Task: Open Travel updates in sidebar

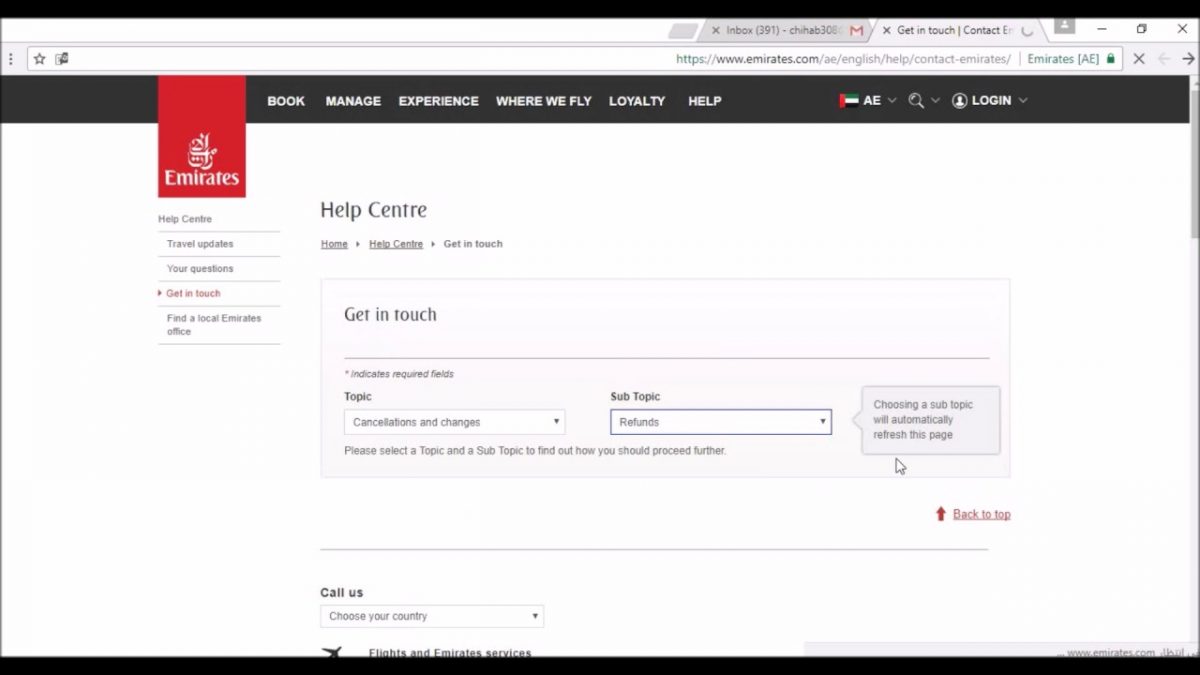Action: click(x=200, y=244)
